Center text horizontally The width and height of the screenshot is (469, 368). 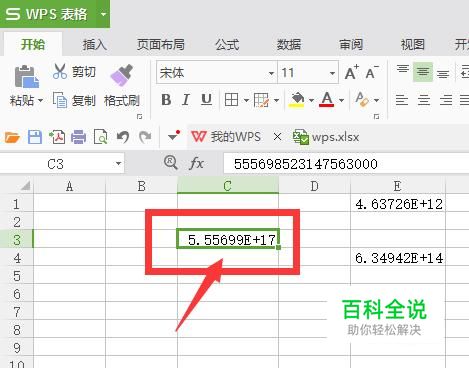(424, 100)
